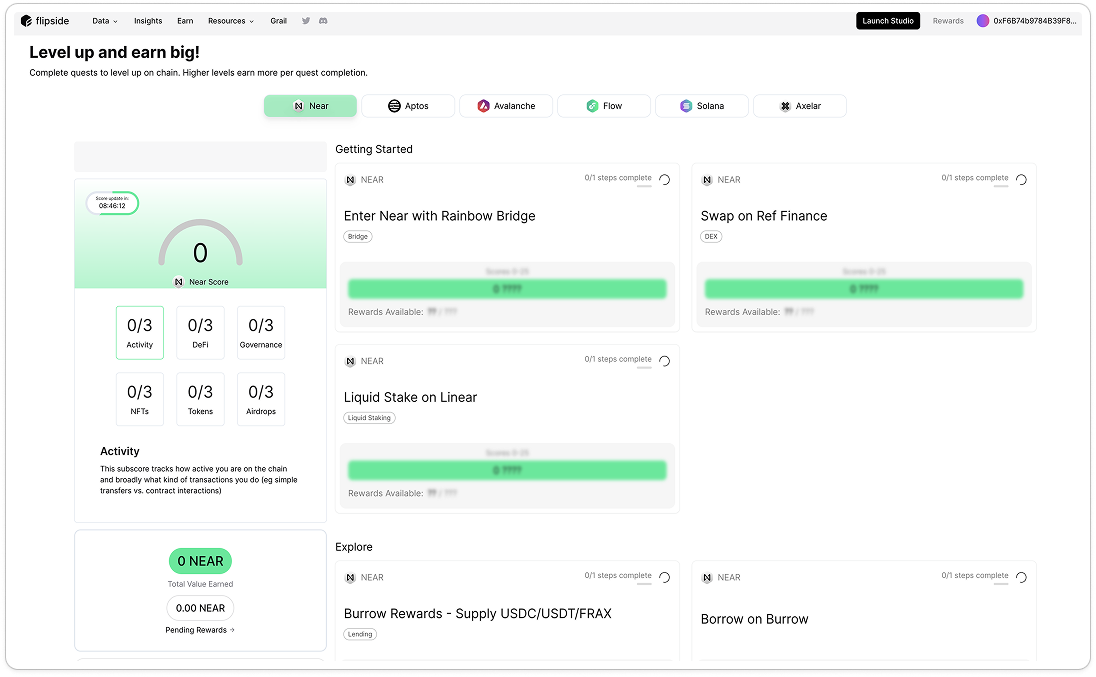Click the DEX tag on Ref Finance card

(x=711, y=236)
